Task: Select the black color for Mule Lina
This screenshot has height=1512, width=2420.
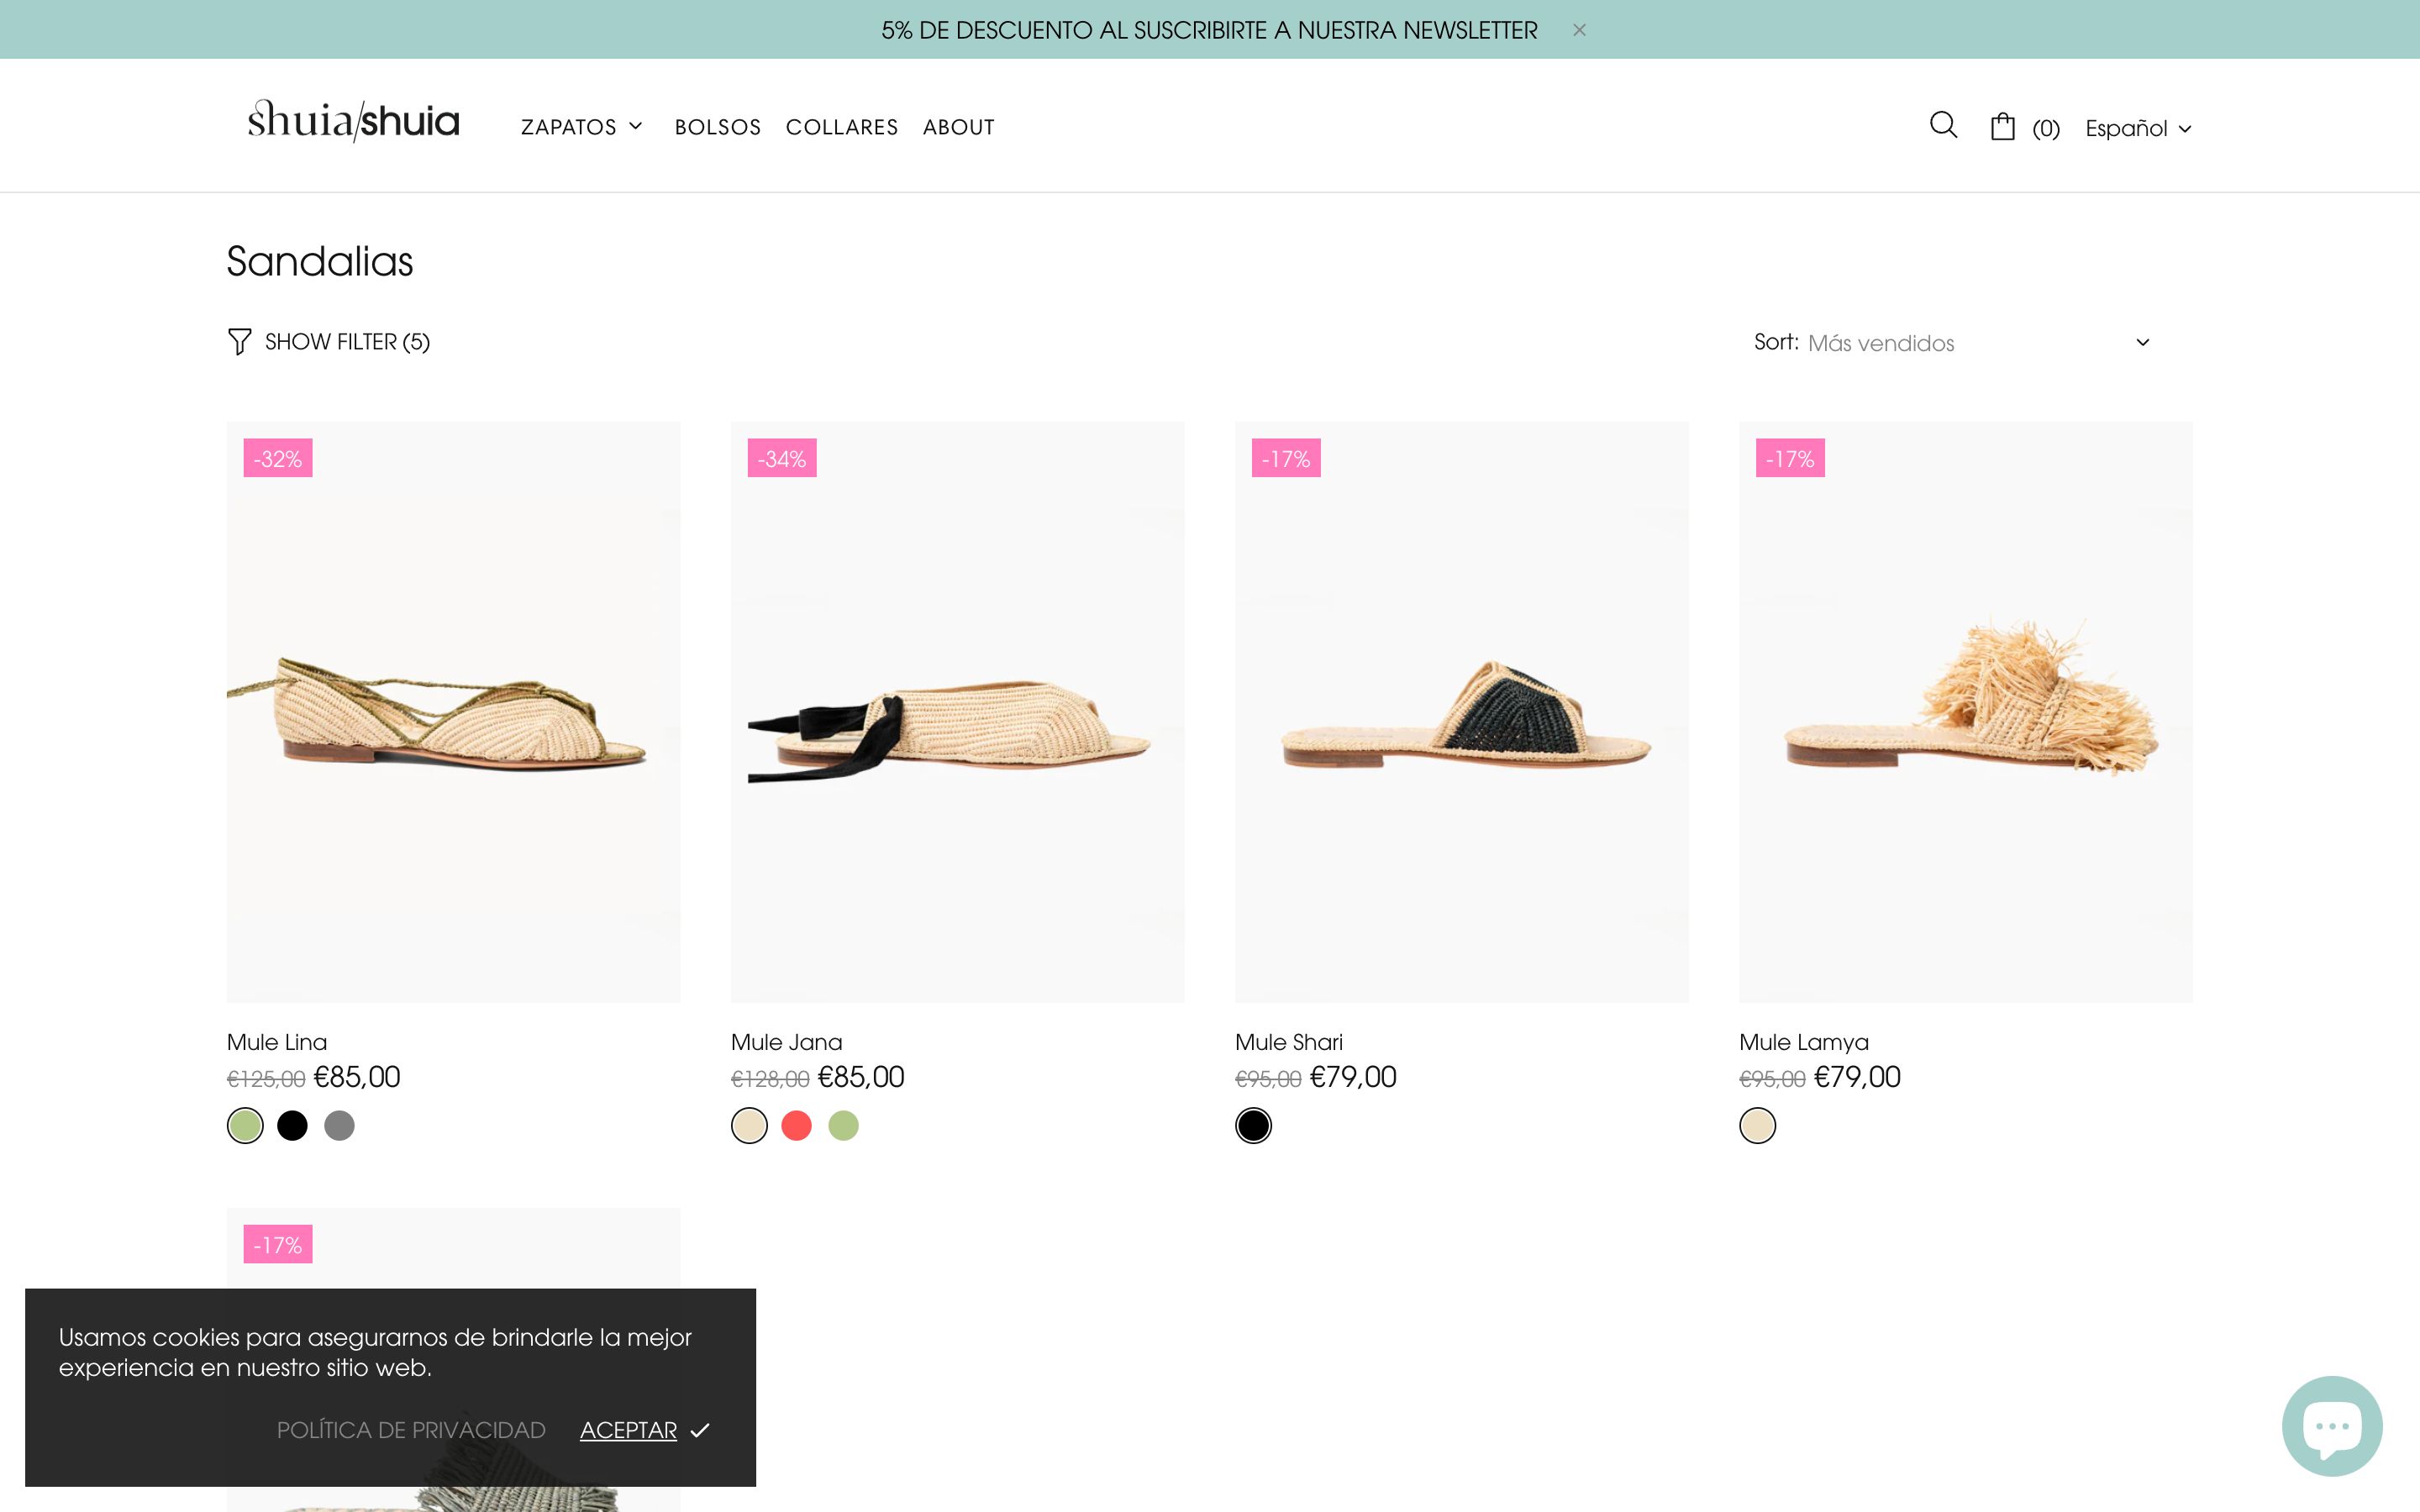Action: pyautogui.click(x=292, y=1125)
